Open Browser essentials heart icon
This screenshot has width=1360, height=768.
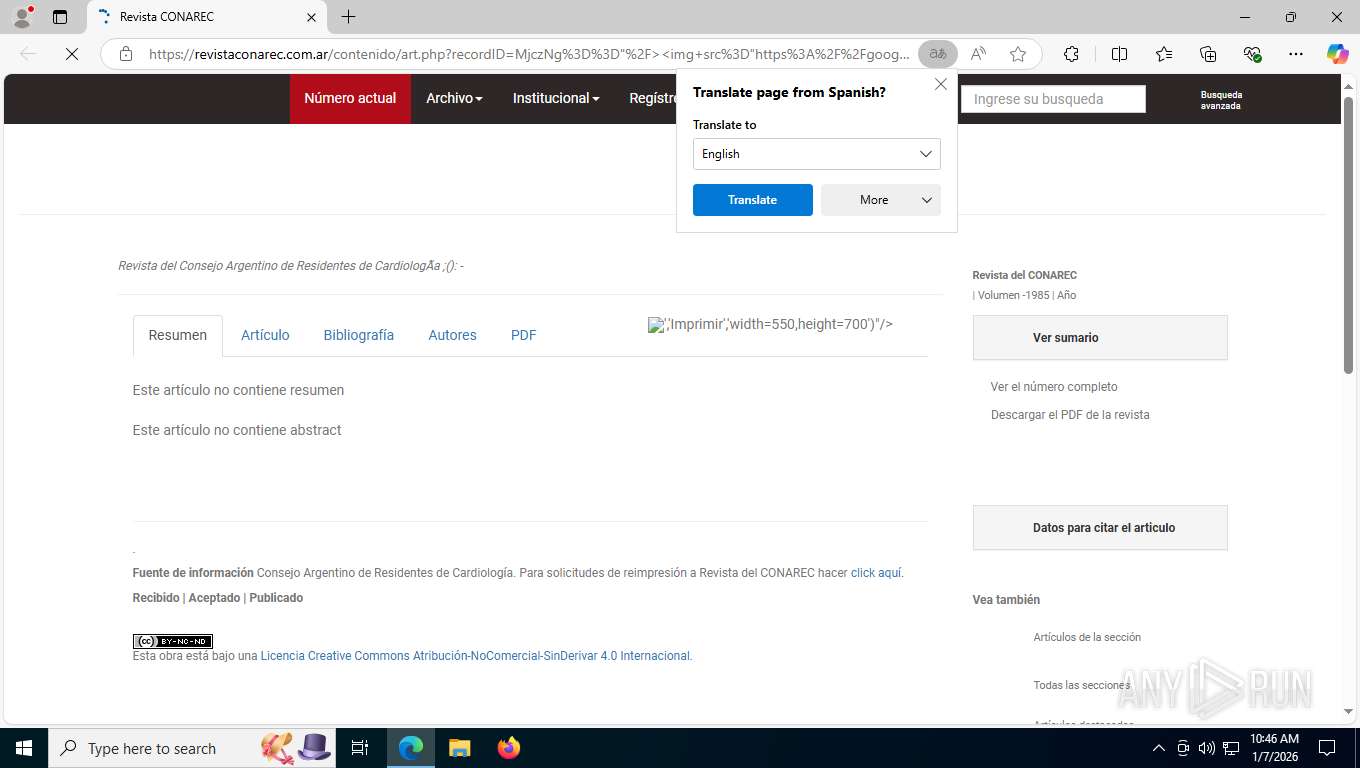click(x=1252, y=54)
